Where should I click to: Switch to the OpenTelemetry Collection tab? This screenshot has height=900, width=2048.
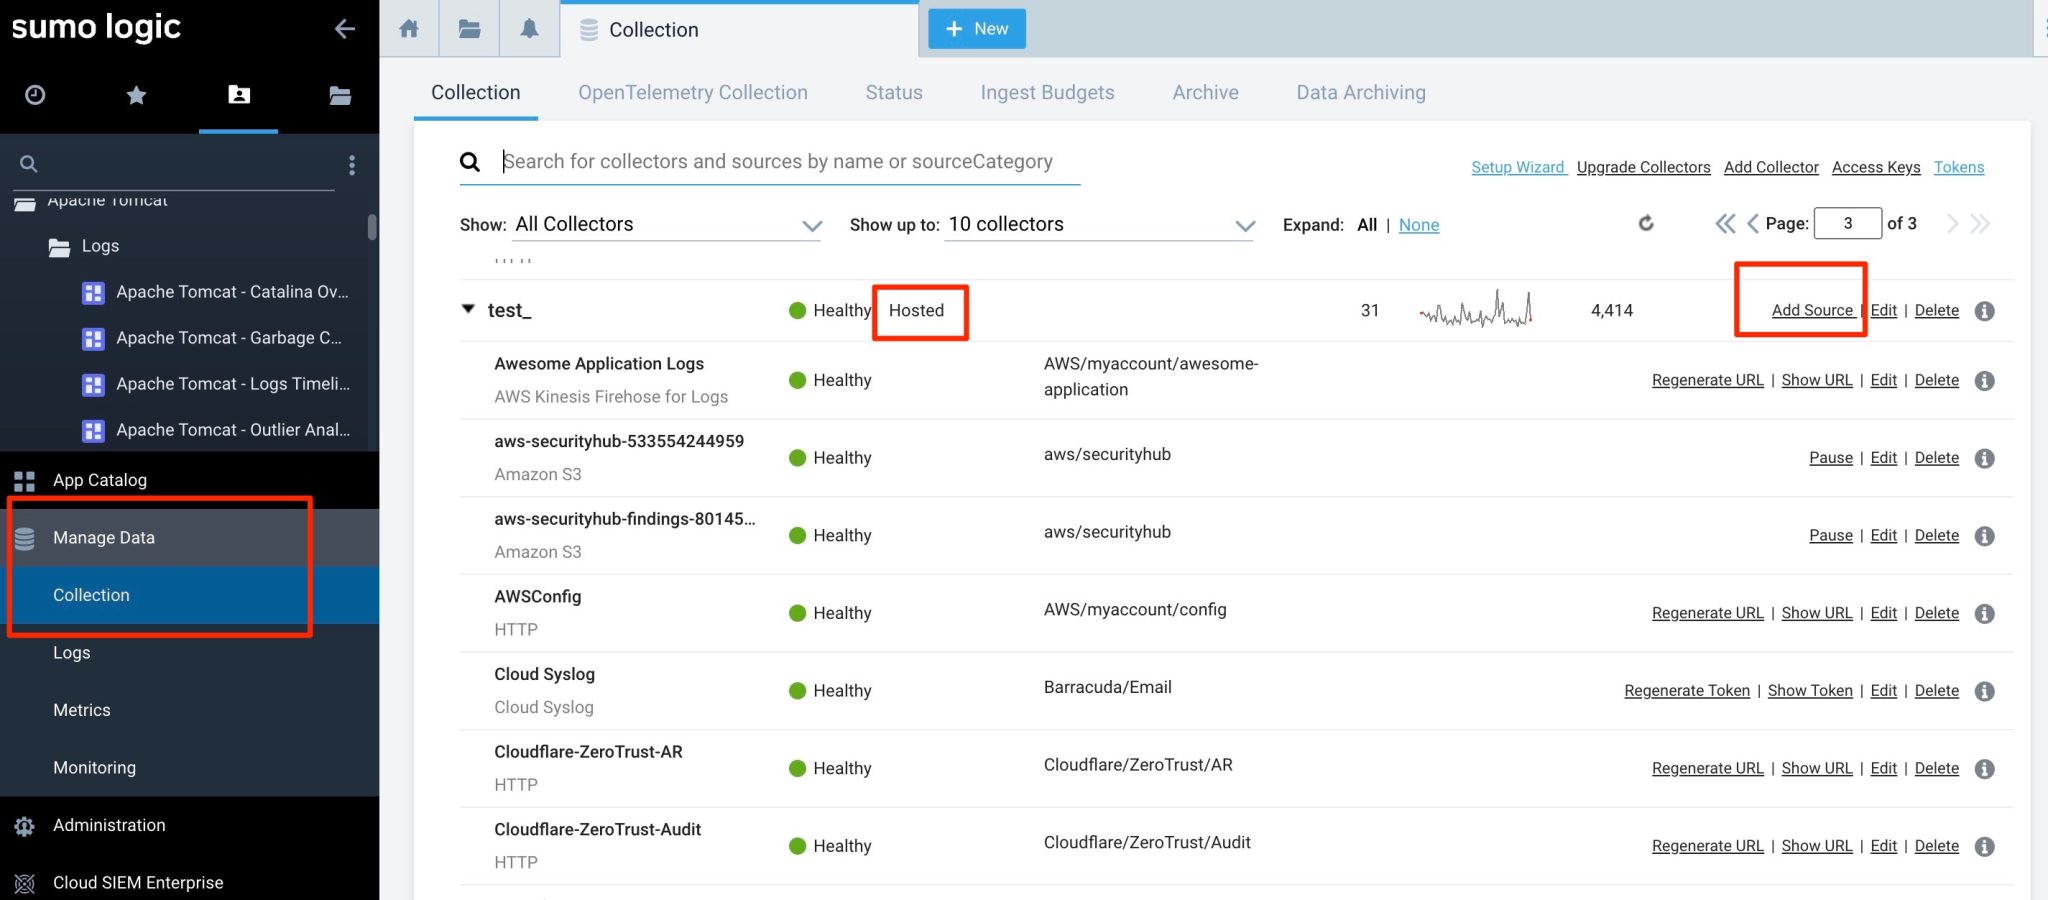pyautogui.click(x=693, y=92)
